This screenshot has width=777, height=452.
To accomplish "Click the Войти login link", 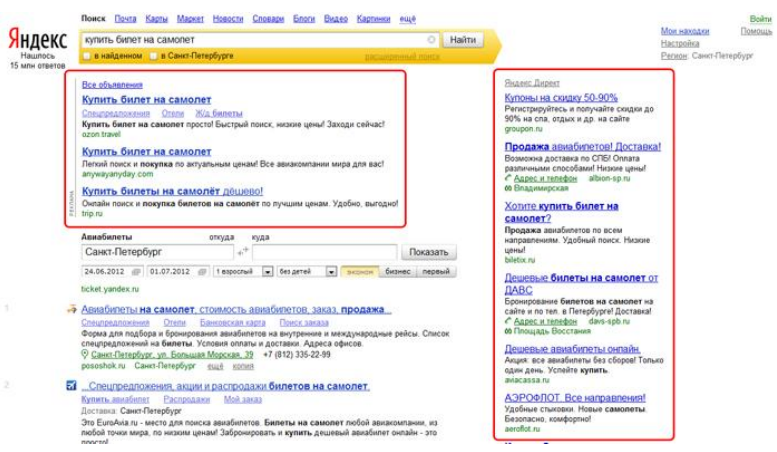I will [761, 19].
